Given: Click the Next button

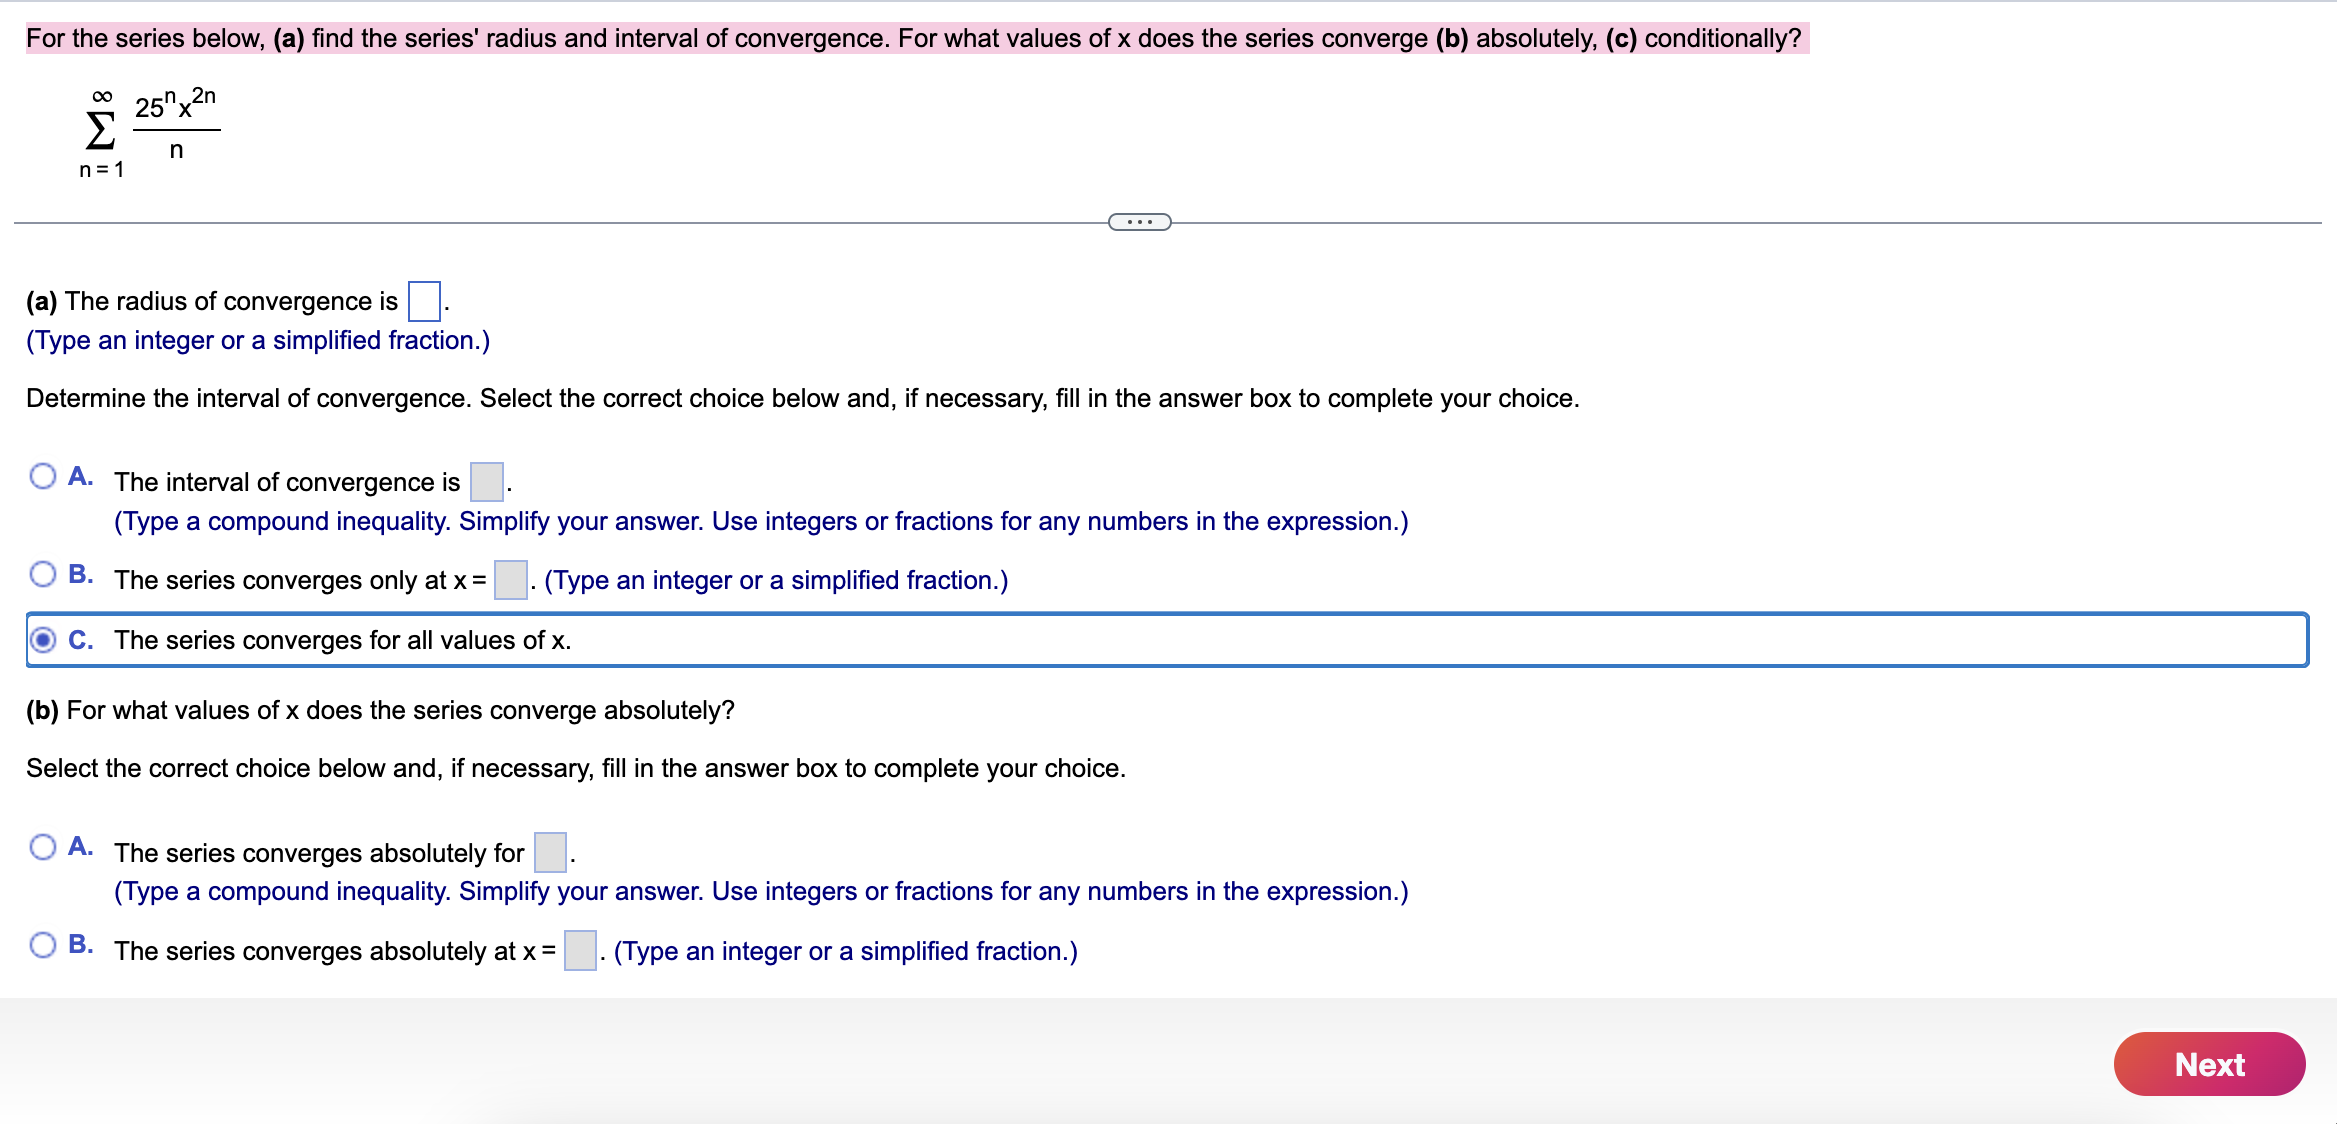Looking at the screenshot, I should [2209, 1064].
